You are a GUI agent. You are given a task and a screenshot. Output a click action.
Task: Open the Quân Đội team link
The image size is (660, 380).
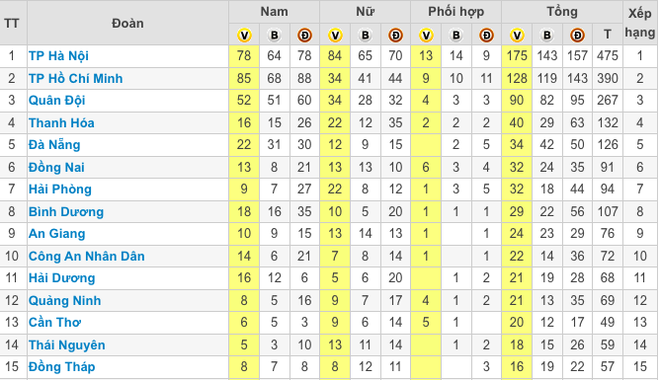tap(57, 101)
